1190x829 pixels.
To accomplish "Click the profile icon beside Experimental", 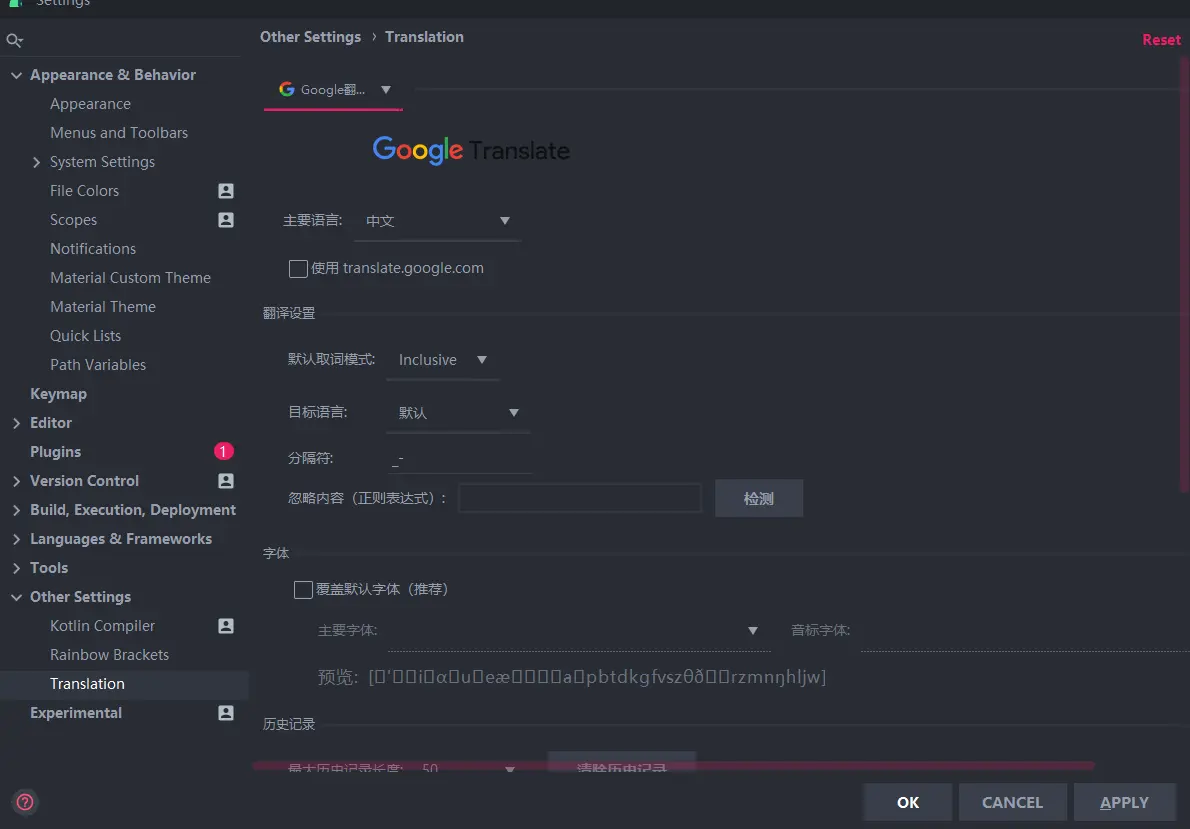I will (x=226, y=713).
